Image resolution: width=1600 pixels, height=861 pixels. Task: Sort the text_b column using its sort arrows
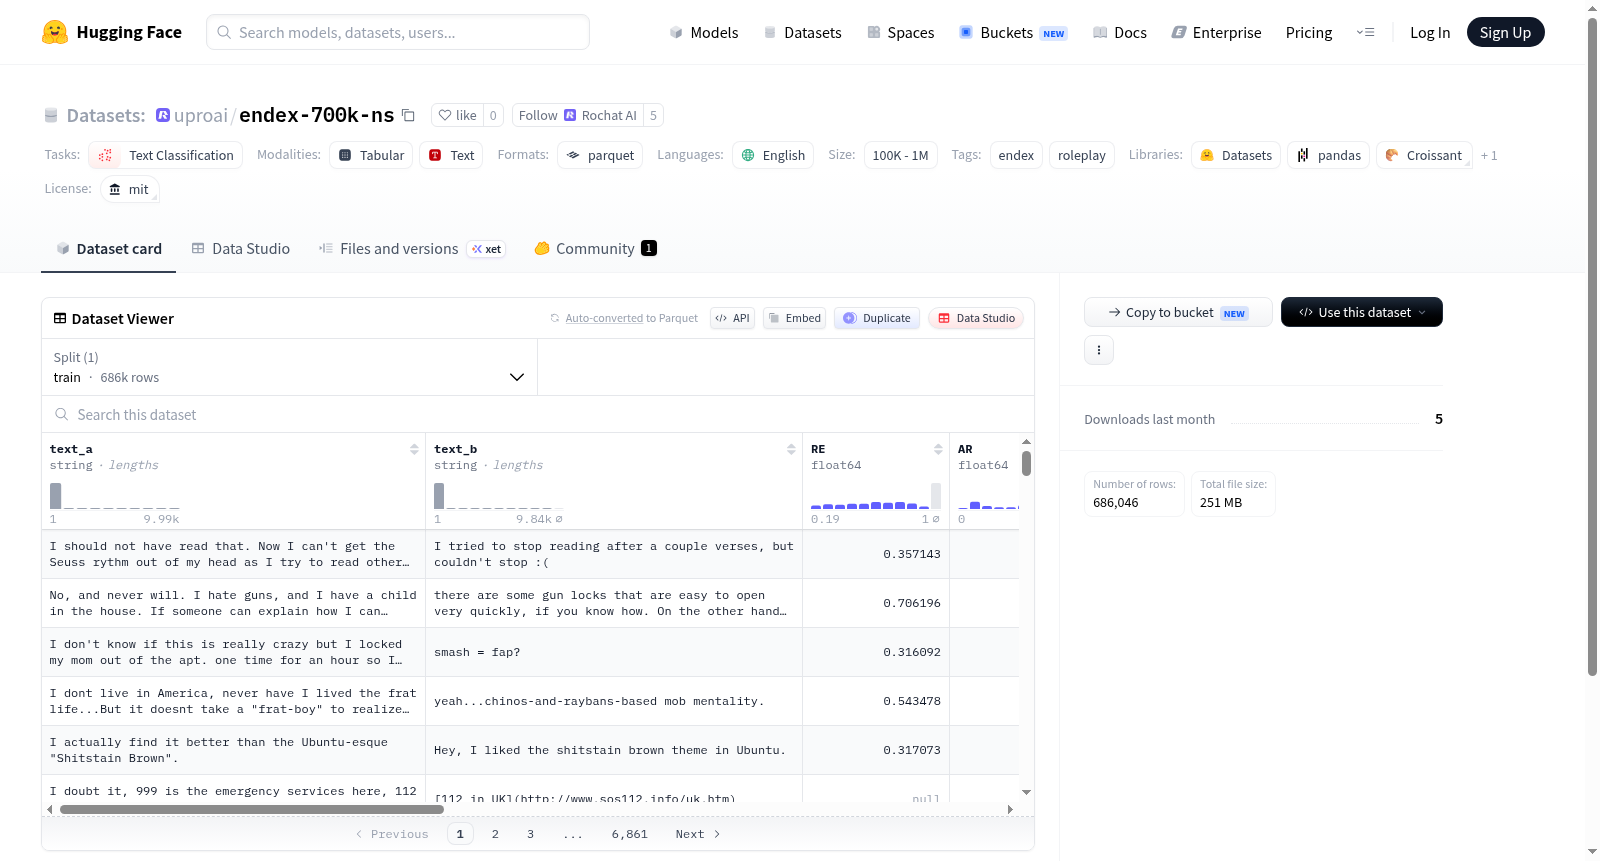(x=791, y=449)
